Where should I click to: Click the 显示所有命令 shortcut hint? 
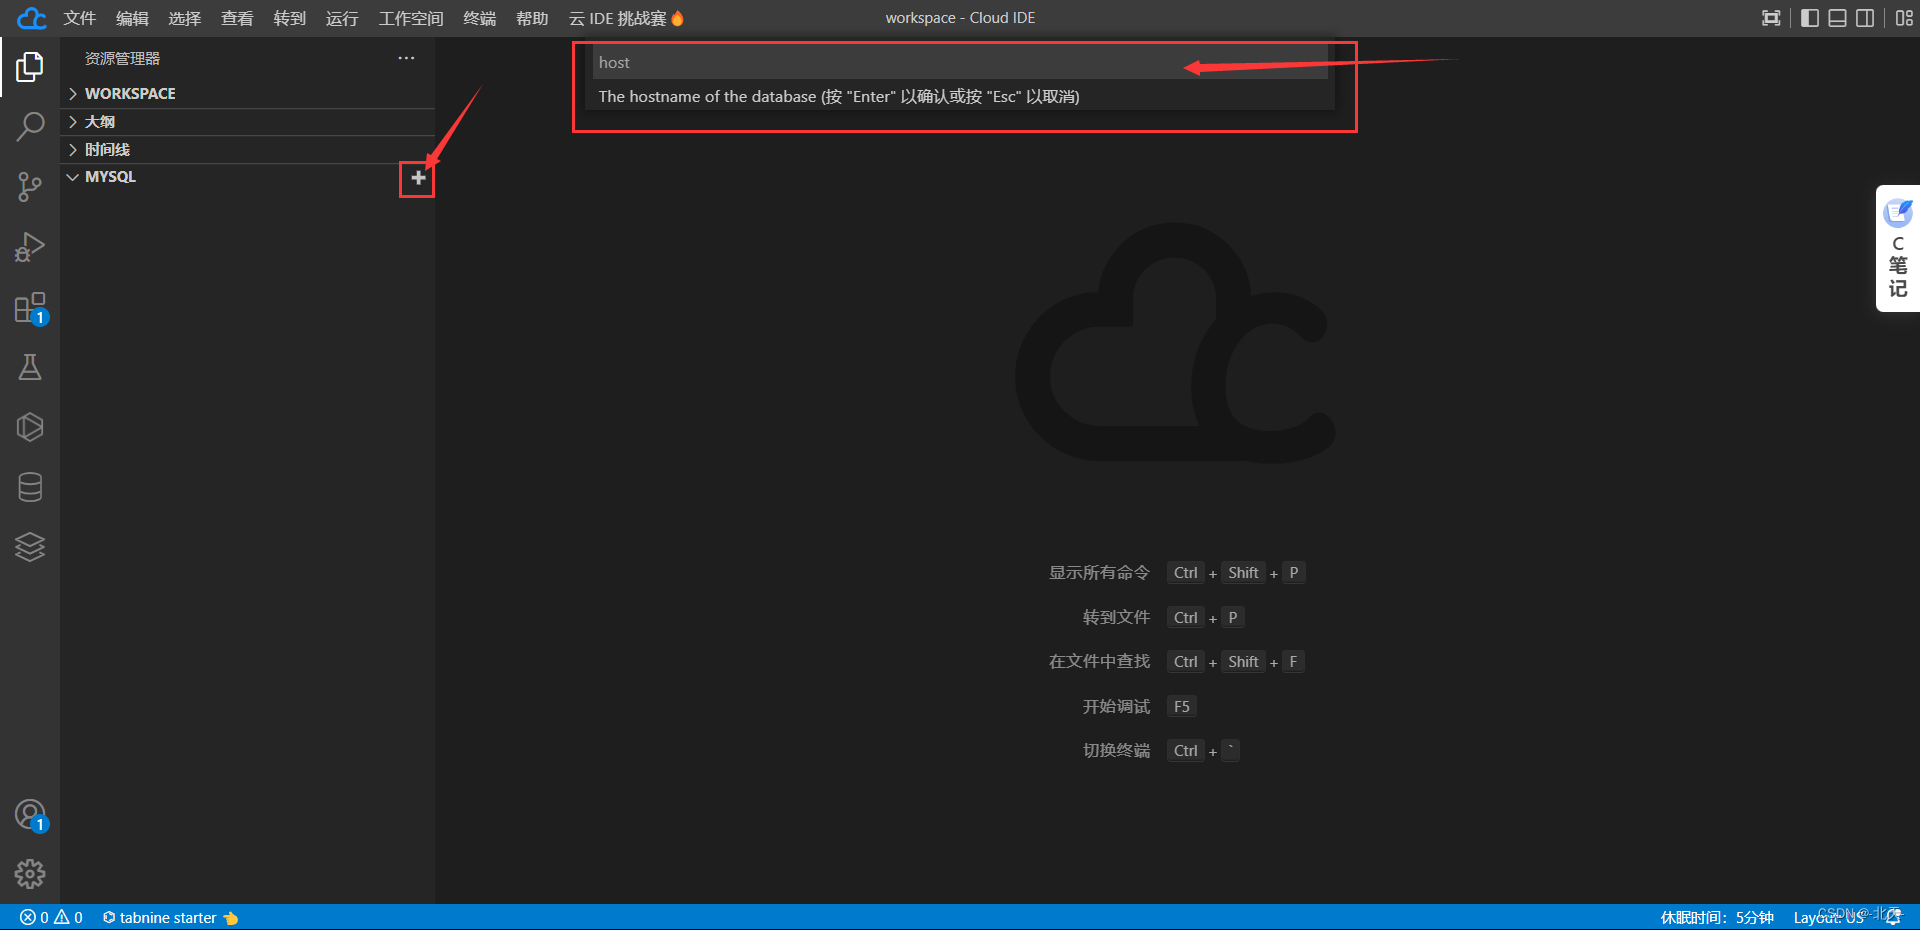tap(1099, 573)
